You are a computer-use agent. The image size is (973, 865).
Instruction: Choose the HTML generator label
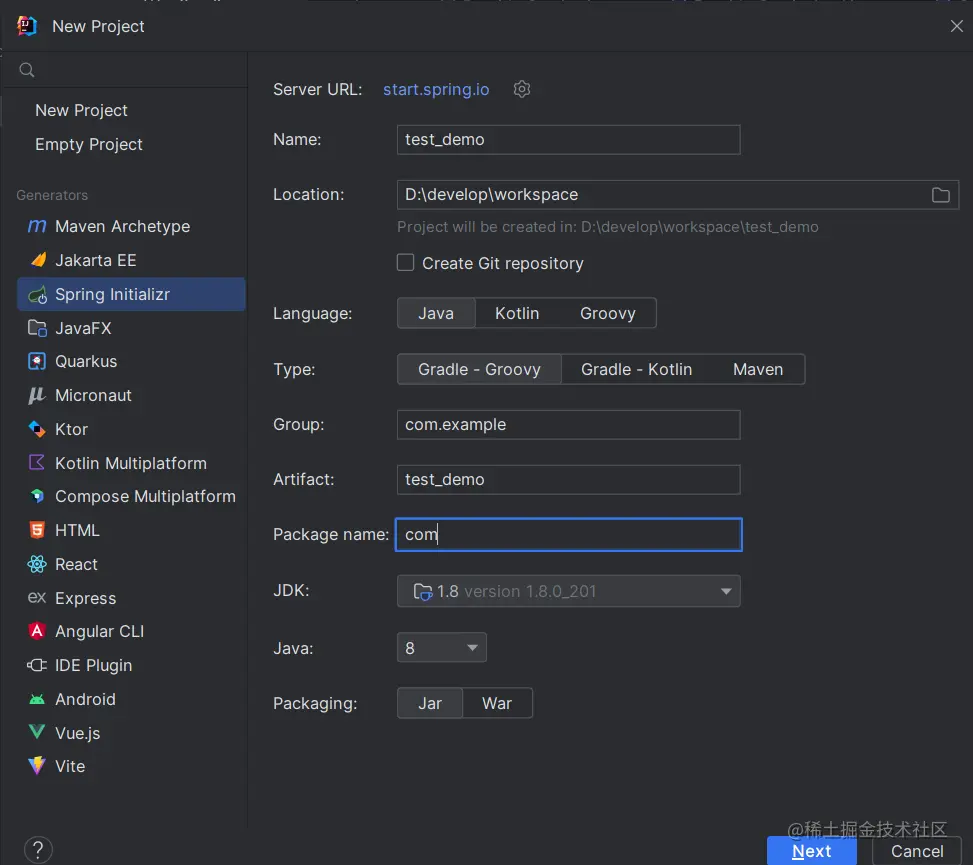pos(77,531)
